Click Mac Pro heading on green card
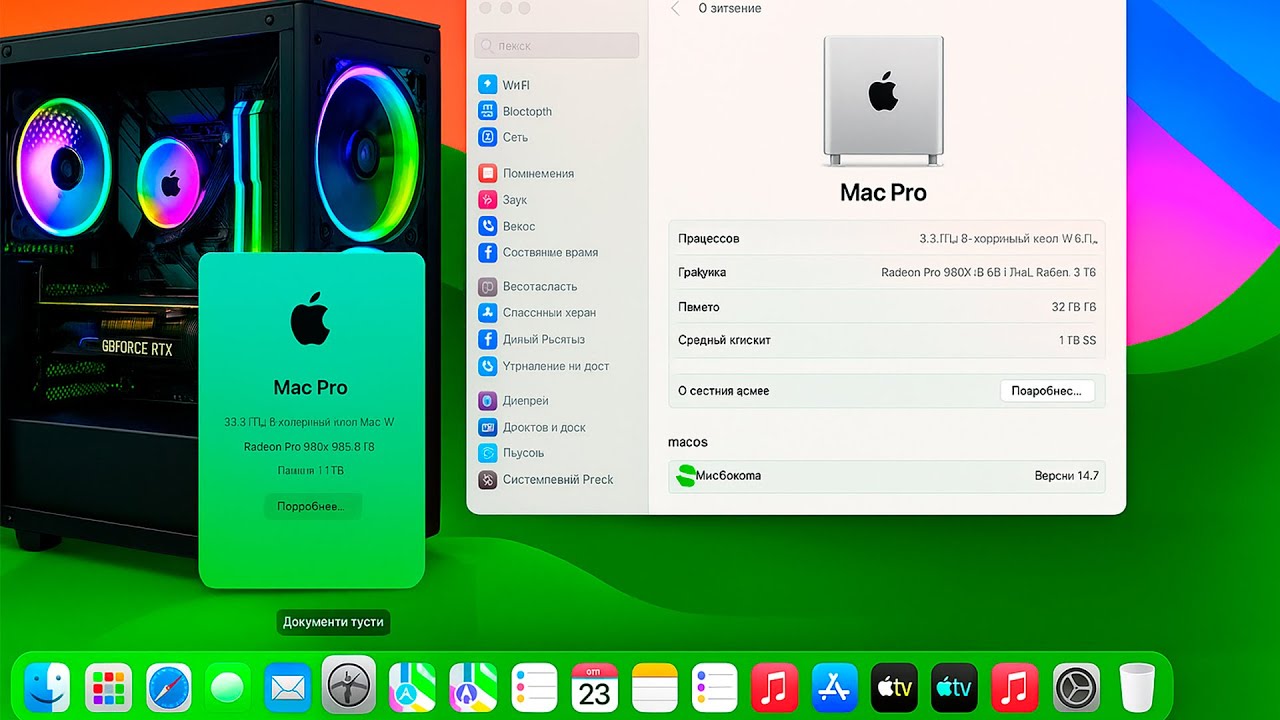The height and width of the screenshot is (720, 1280). click(311, 387)
